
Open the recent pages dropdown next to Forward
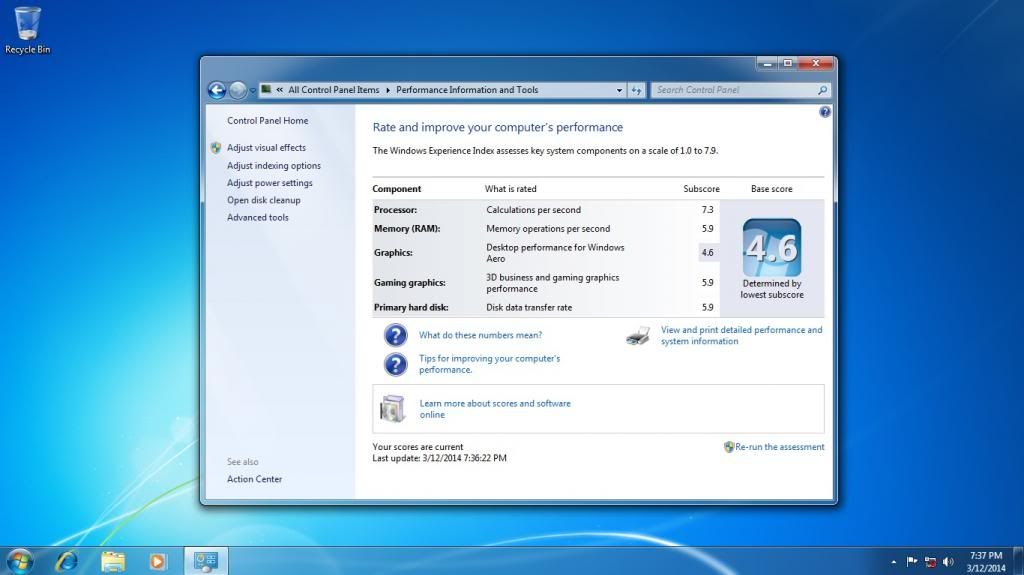pos(253,91)
